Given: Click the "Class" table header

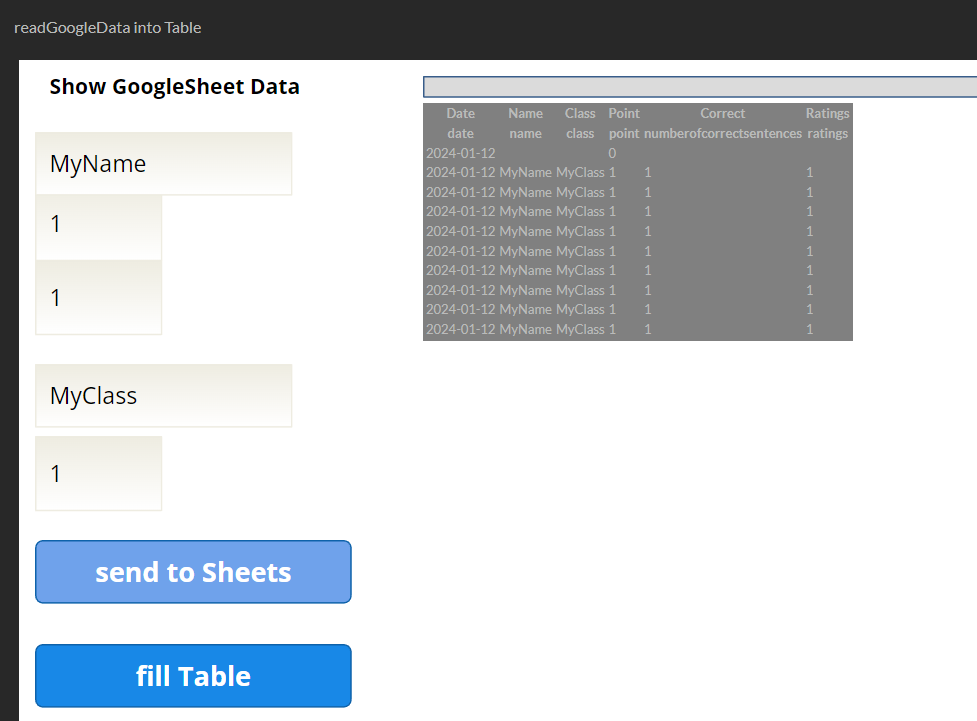Looking at the screenshot, I should coord(580,114).
